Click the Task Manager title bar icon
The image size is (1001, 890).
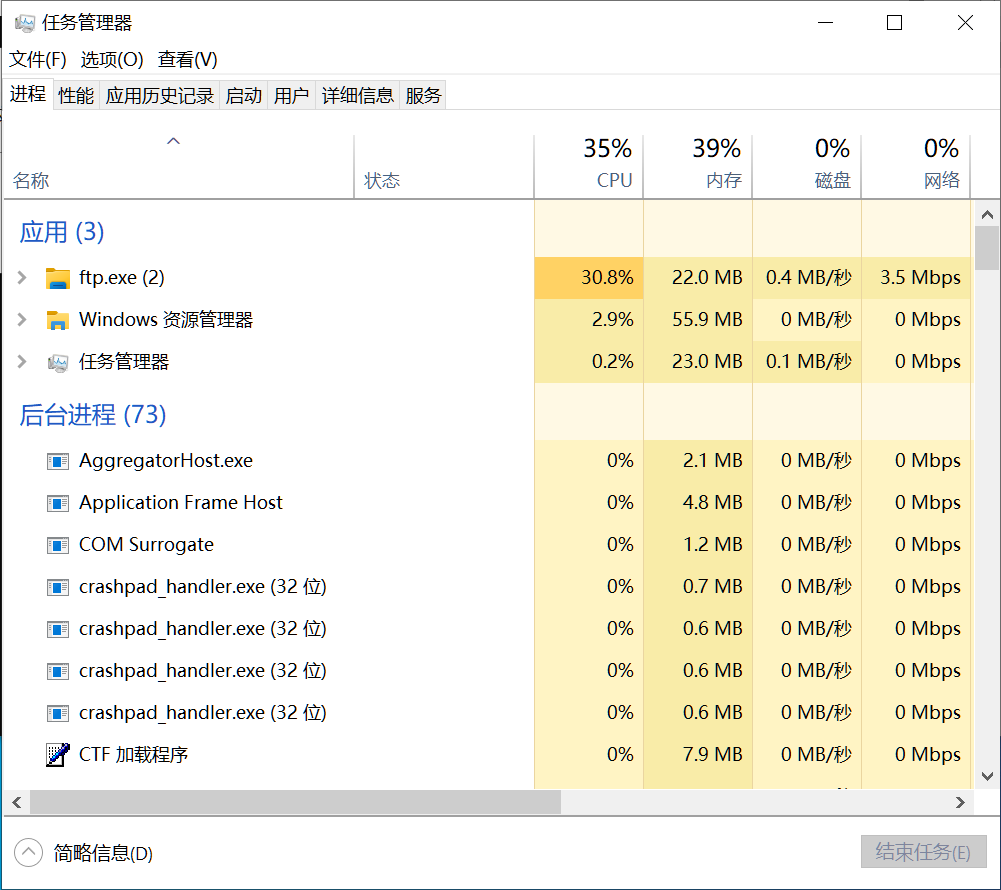click(x=24, y=23)
